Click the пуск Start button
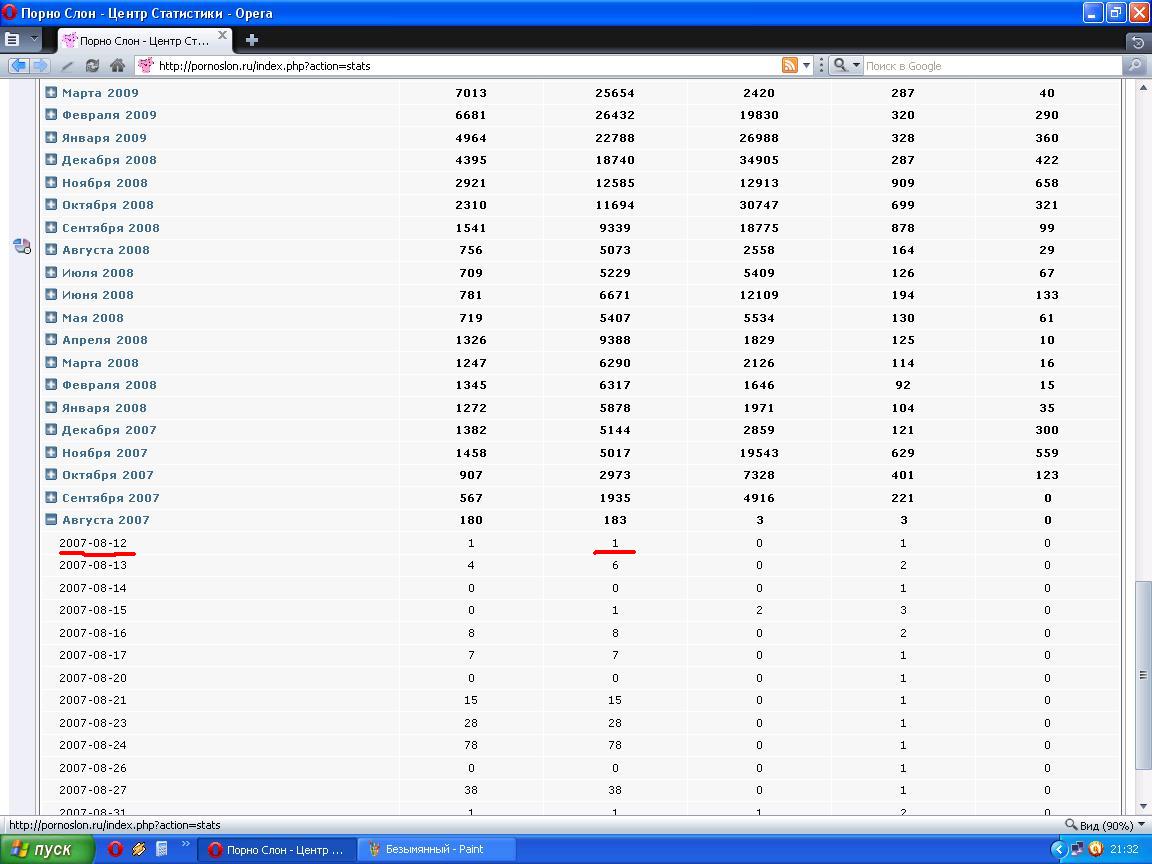Viewport: 1152px width, 864px height. coord(47,849)
